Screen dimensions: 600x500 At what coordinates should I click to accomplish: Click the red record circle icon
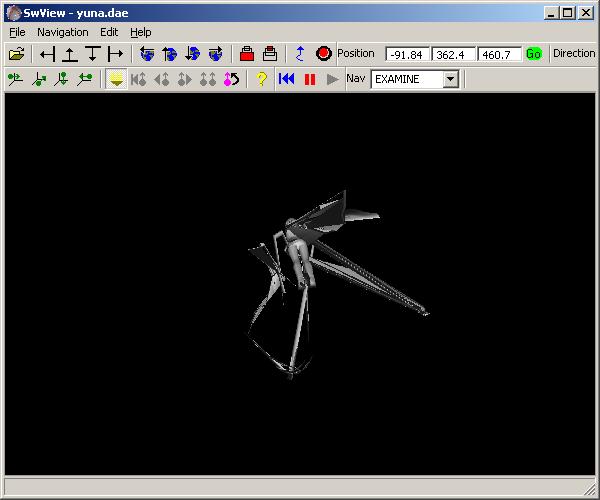323,54
